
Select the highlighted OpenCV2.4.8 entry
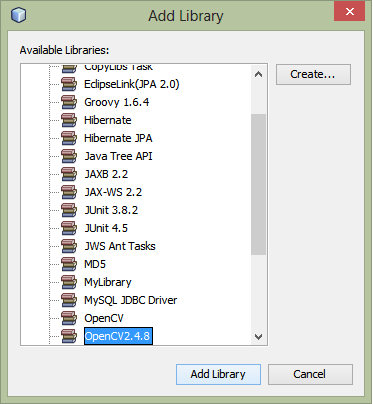click(118, 336)
